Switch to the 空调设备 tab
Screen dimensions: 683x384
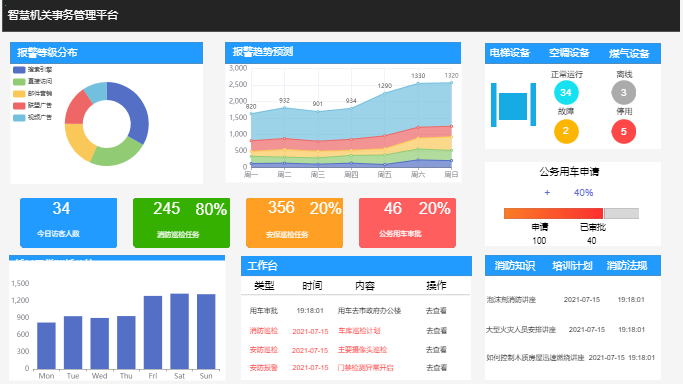[569, 53]
